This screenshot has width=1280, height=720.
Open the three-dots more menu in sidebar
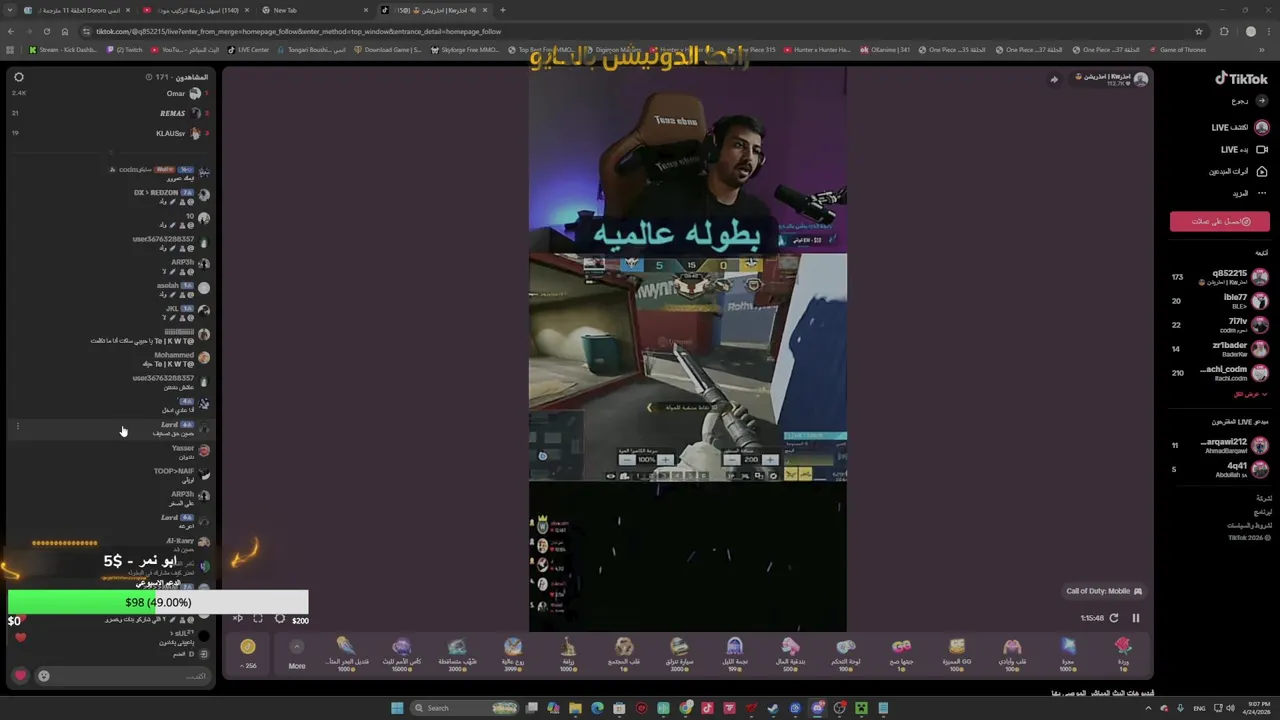(1262, 193)
